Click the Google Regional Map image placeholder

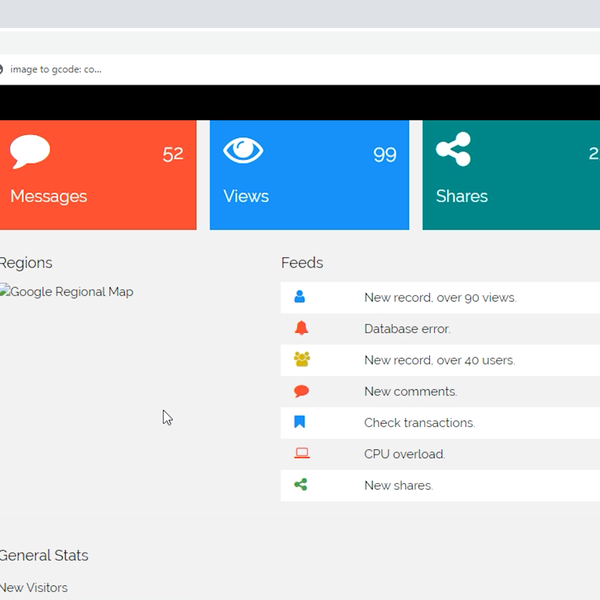(x=67, y=292)
